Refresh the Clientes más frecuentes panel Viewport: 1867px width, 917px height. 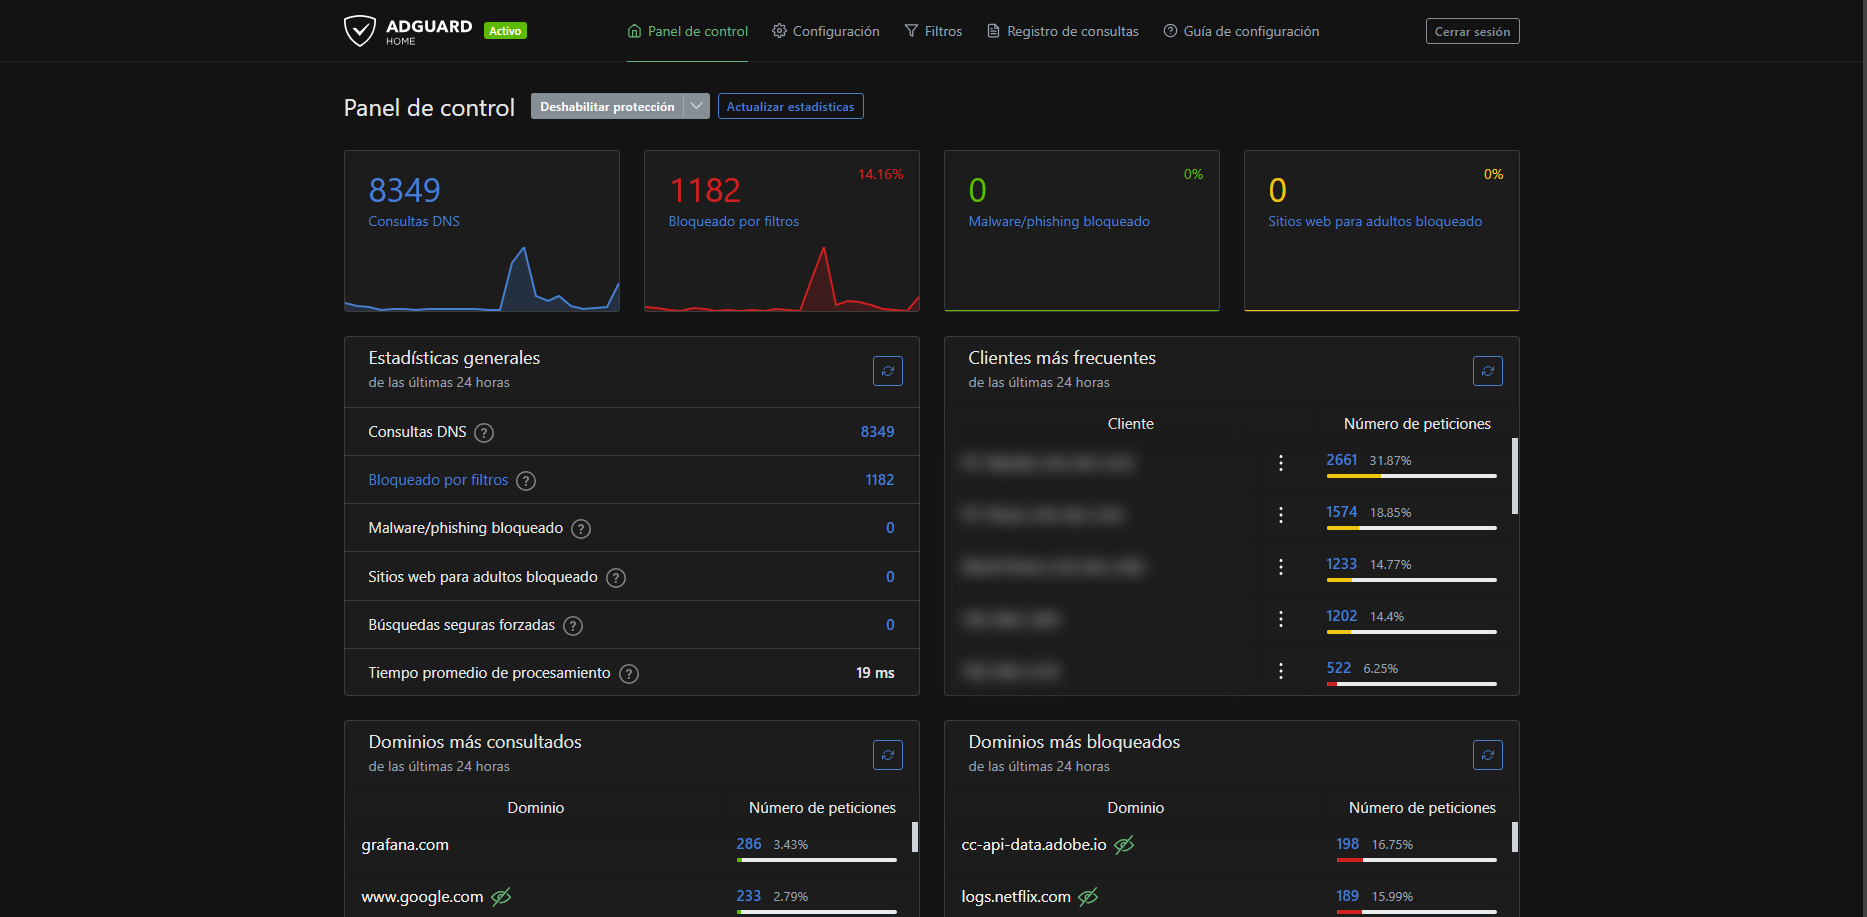pyautogui.click(x=1487, y=371)
